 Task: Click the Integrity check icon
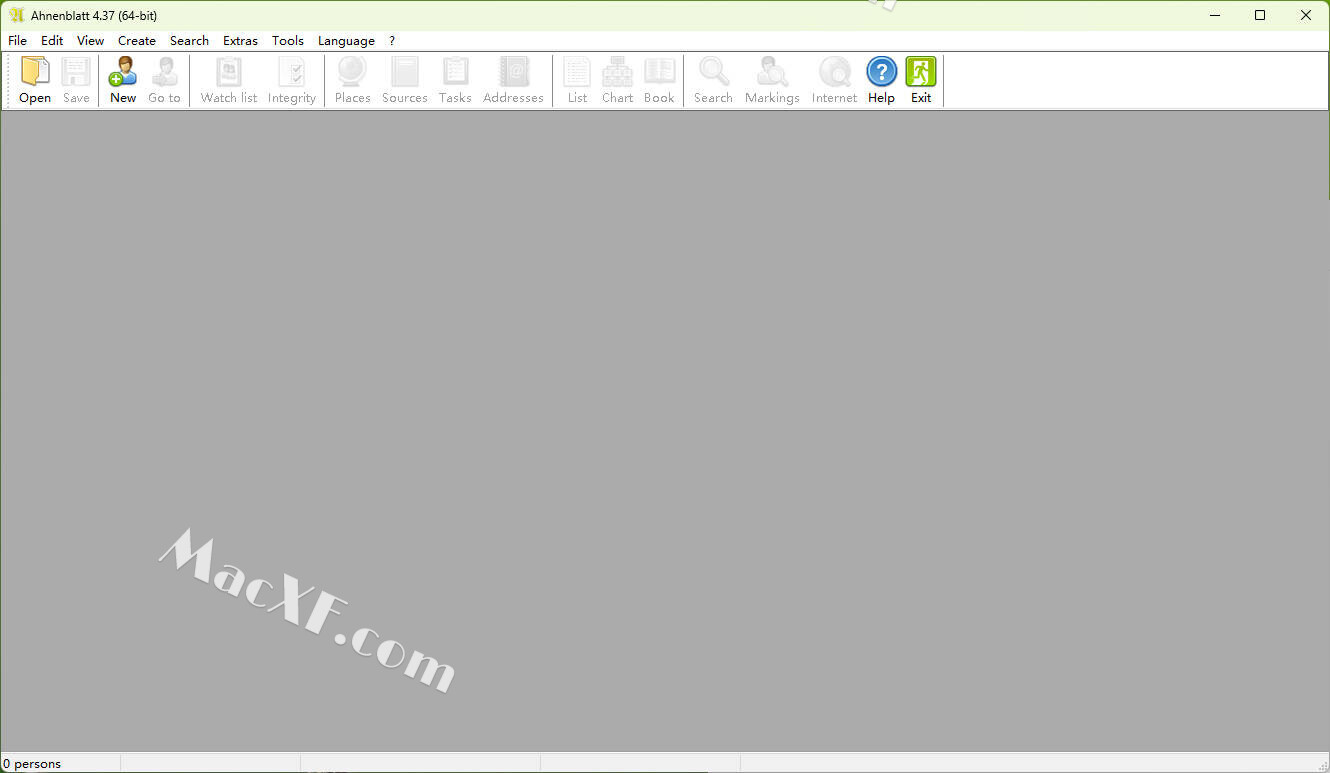pyautogui.click(x=292, y=73)
